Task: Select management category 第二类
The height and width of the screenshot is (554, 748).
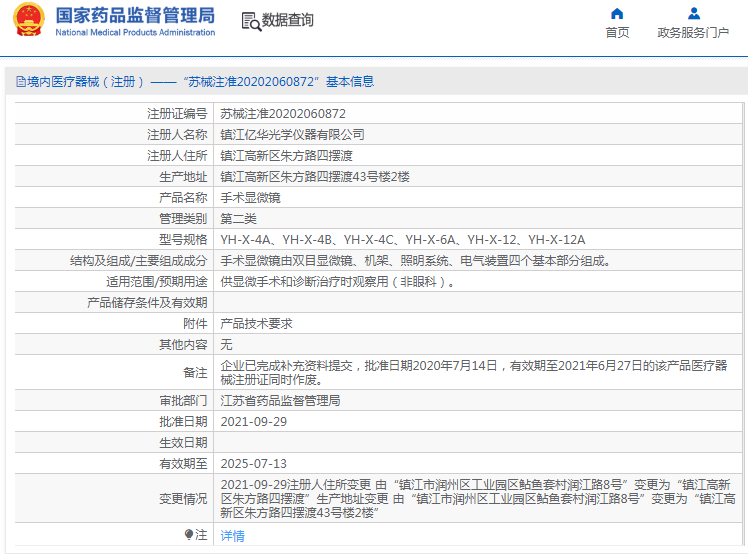Action: (239, 219)
